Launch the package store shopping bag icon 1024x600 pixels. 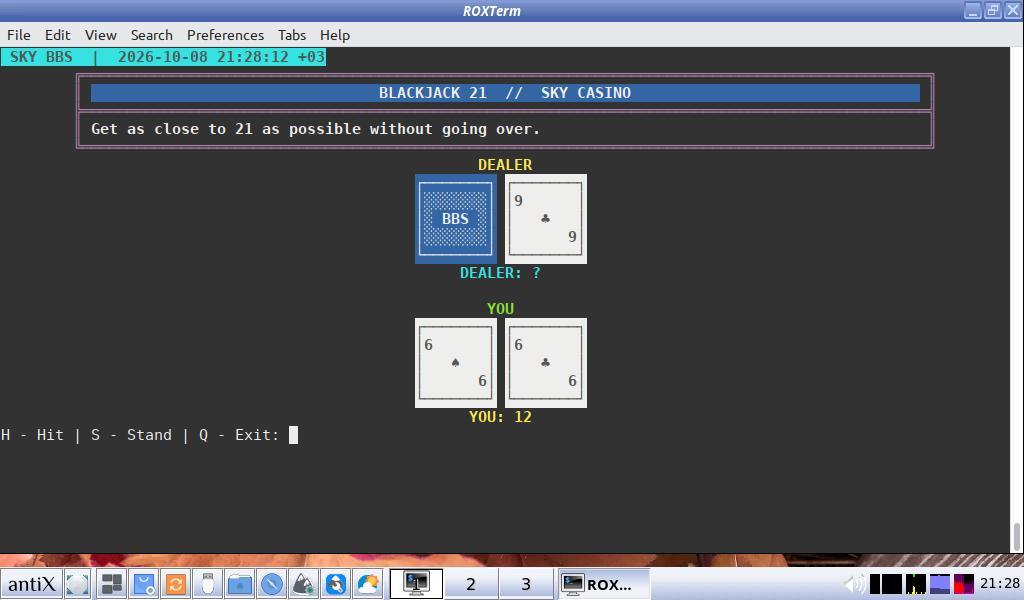(144, 584)
